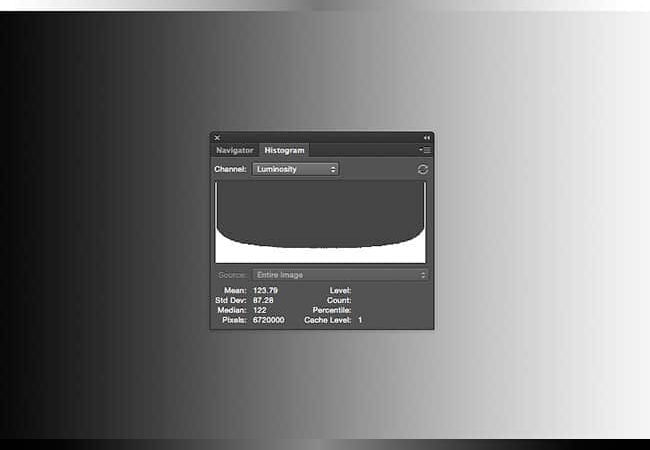650x450 pixels.
Task: Click the Pixels value 6720000
Action: tap(269, 320)
